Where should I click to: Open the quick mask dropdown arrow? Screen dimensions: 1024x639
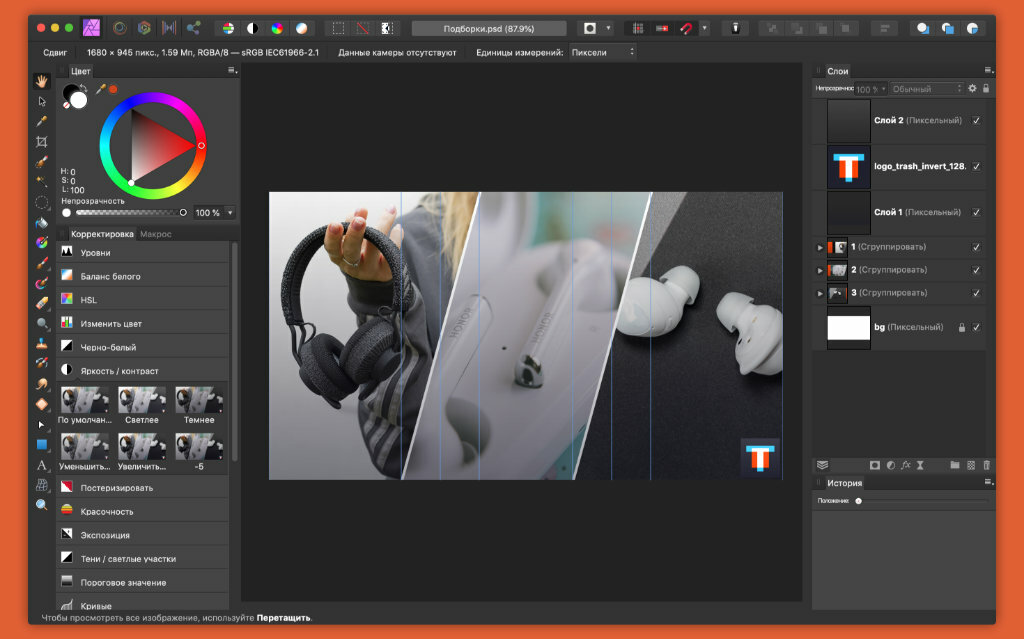click(609, 28)
